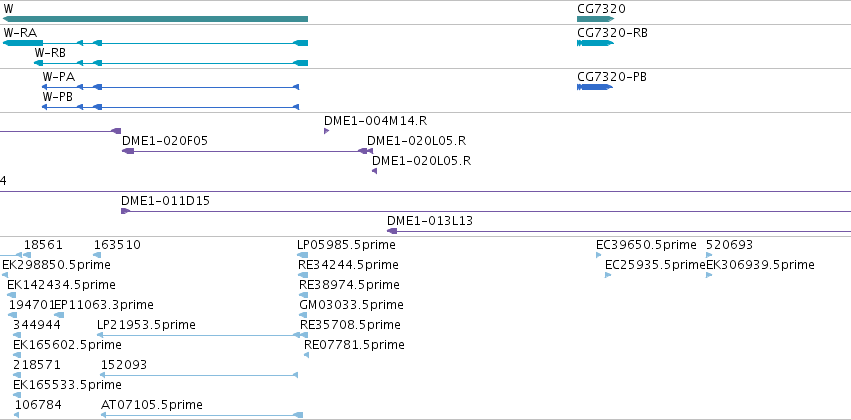Select the W-PB coding sequence feature
This screenshot has width=851, height=420.
(170, 107)
